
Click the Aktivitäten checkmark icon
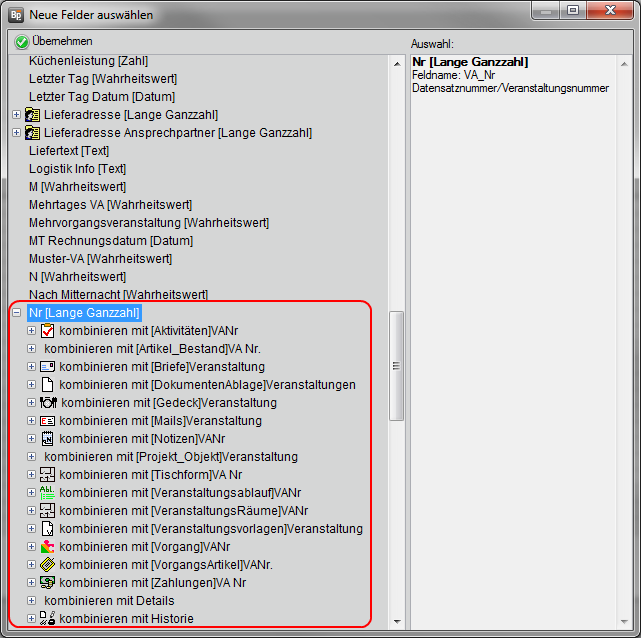point(47,331)
